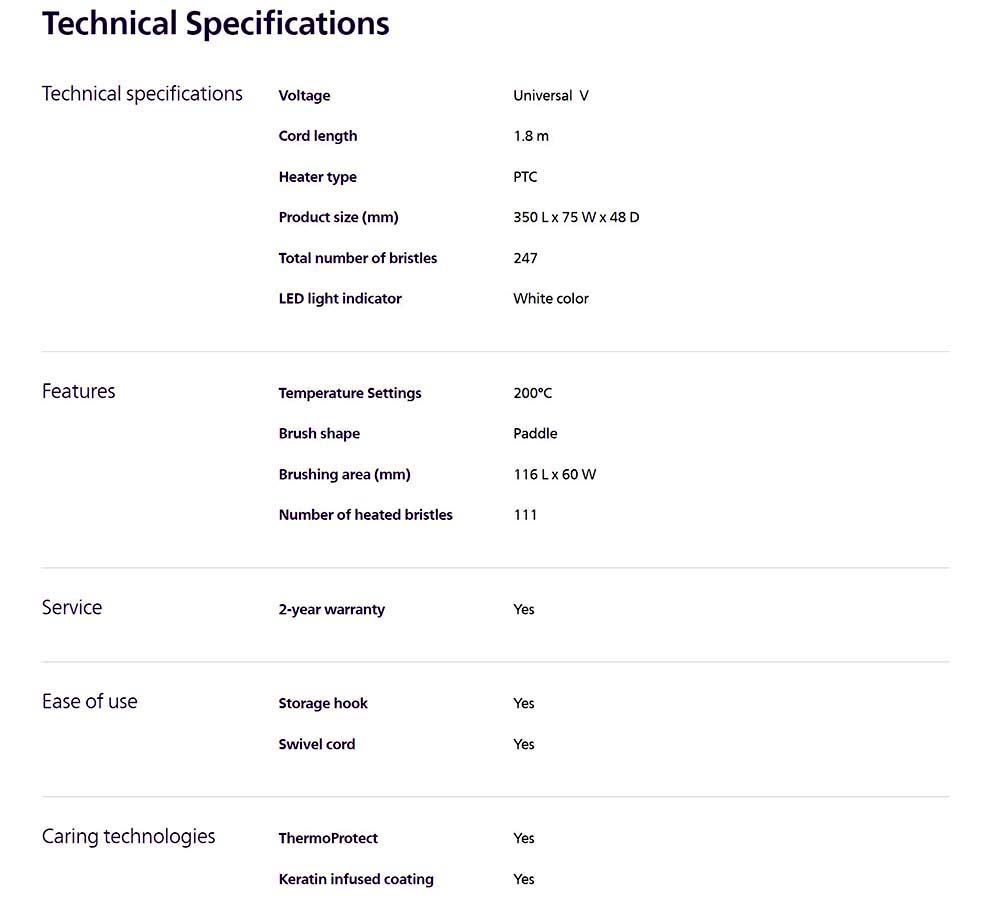Select the Product size (mm) label
This screenshot has height=903, width=995.
point(338,218)
